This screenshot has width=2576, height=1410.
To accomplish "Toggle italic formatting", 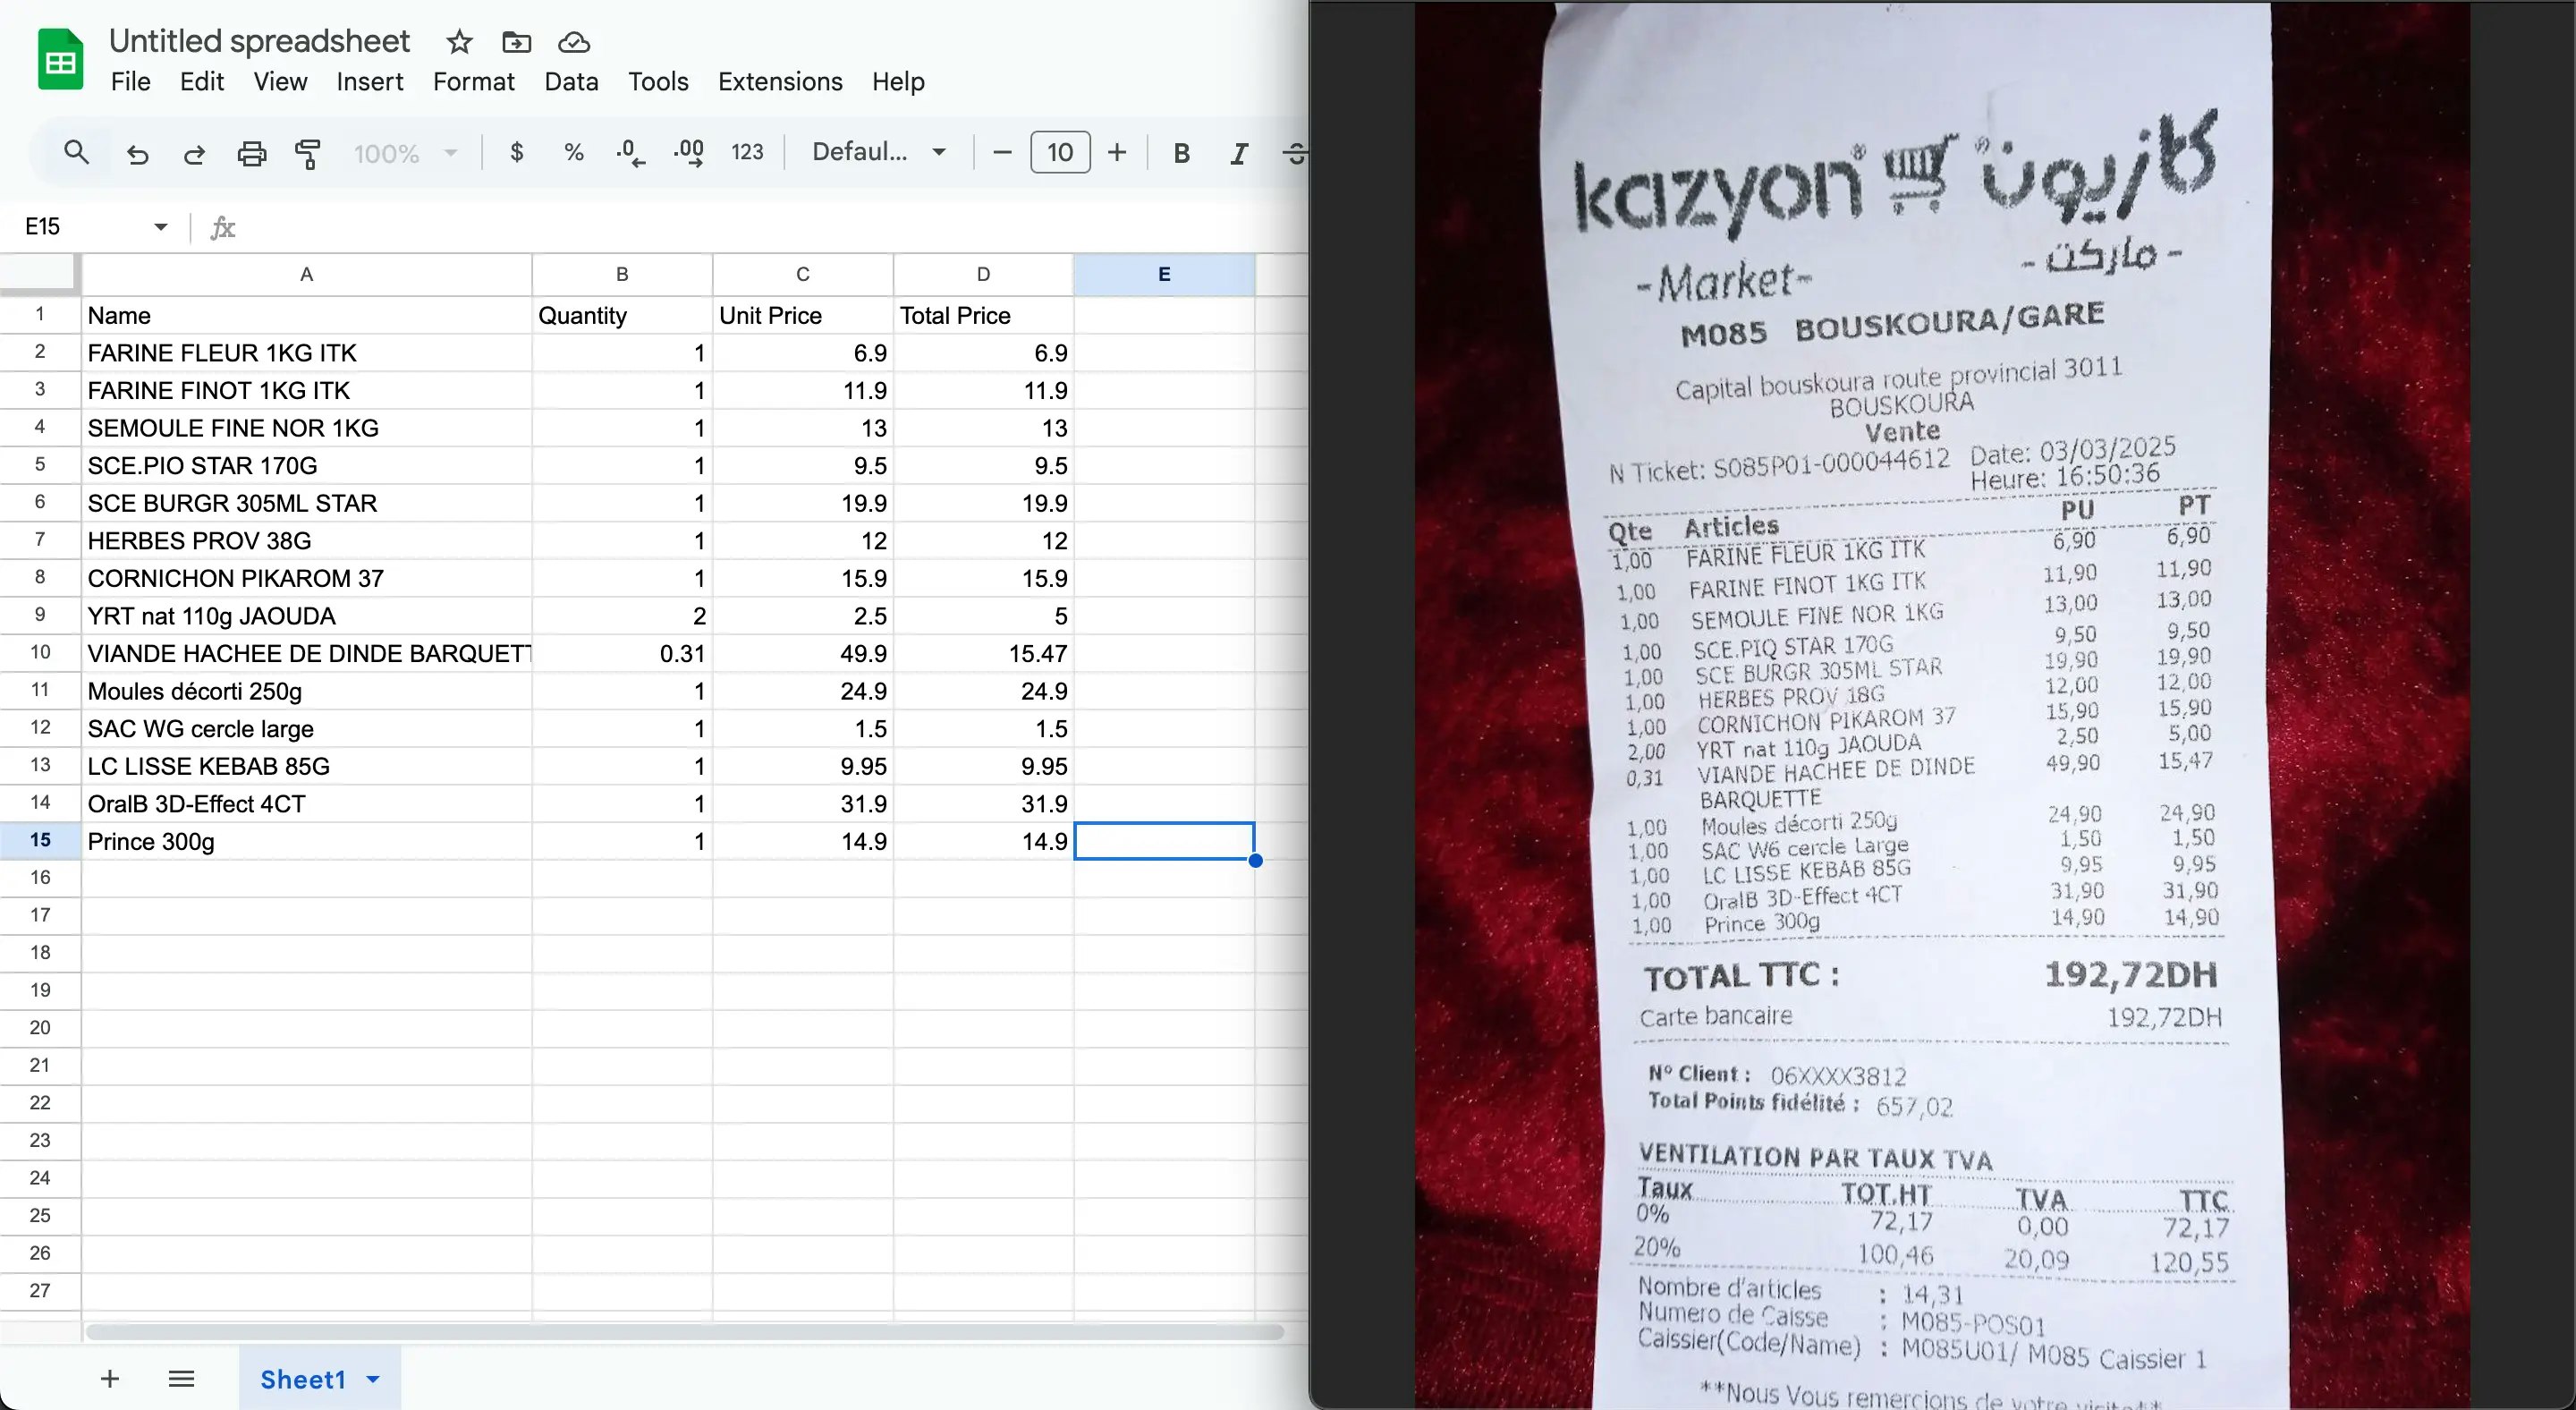I will 1239,153.
